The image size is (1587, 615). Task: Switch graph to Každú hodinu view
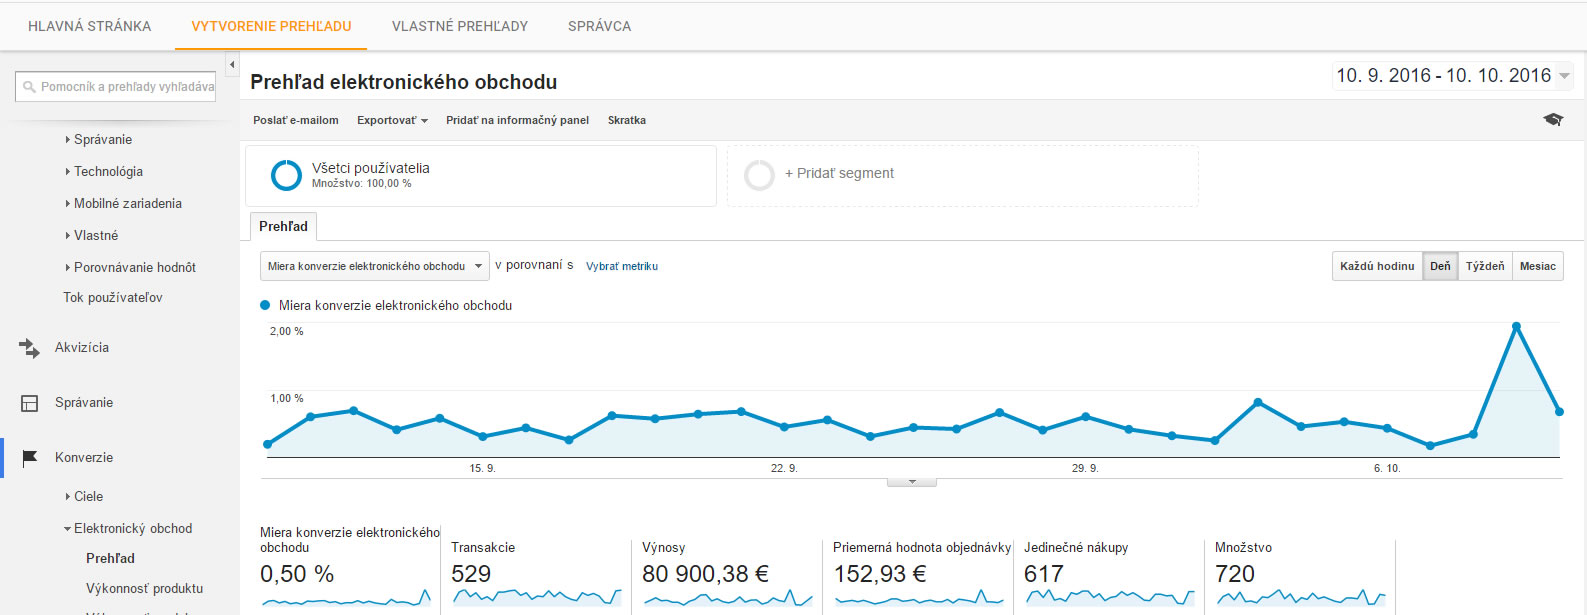pyautogui.click(x=1377, y=266)
